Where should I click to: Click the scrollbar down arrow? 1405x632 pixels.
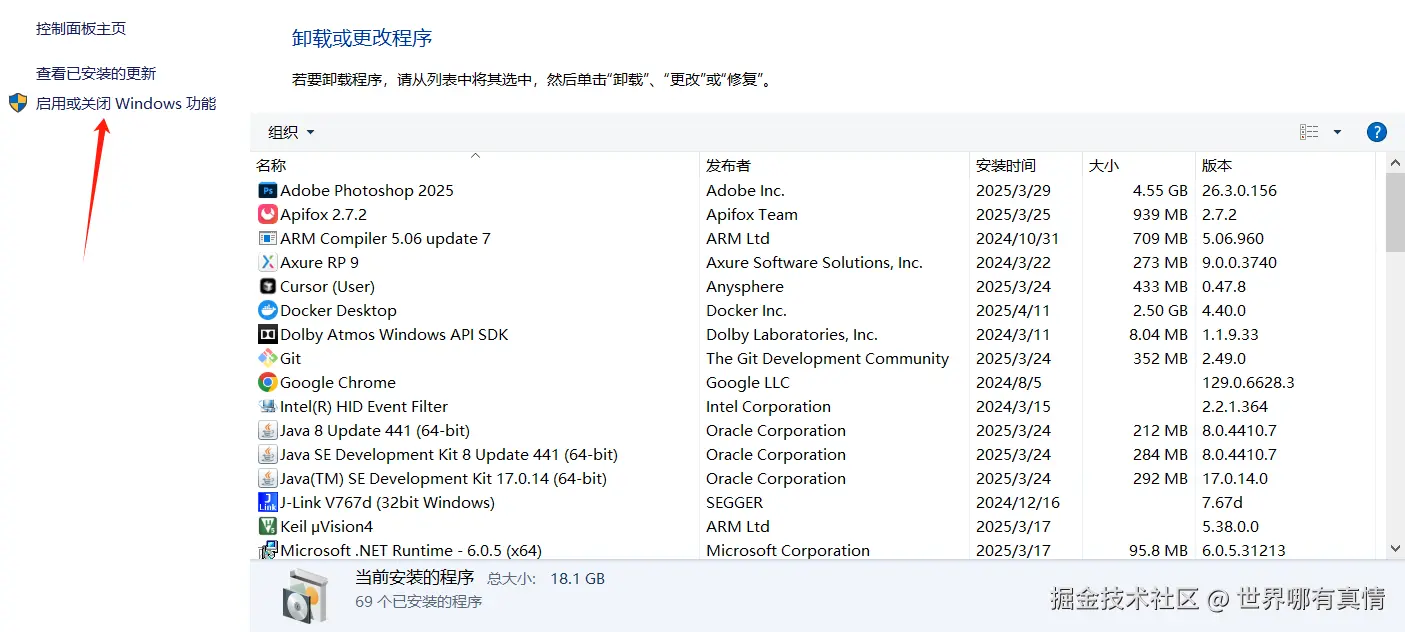tap(1395, 548)
